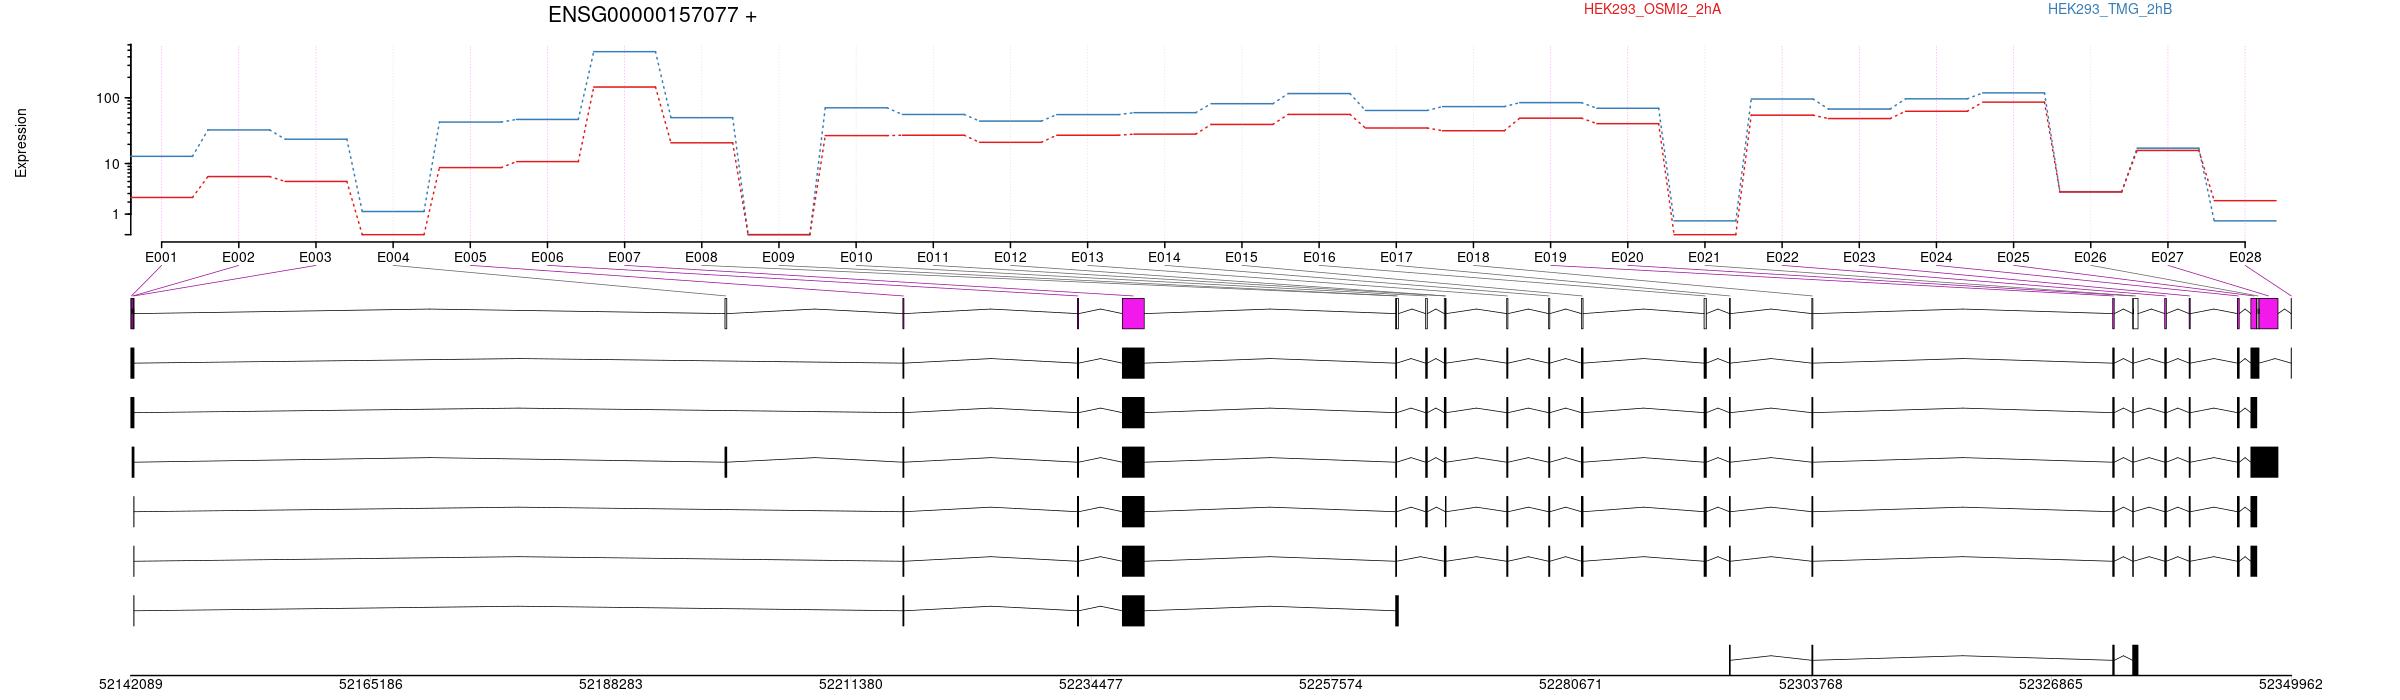Click exon label E008

701,257
